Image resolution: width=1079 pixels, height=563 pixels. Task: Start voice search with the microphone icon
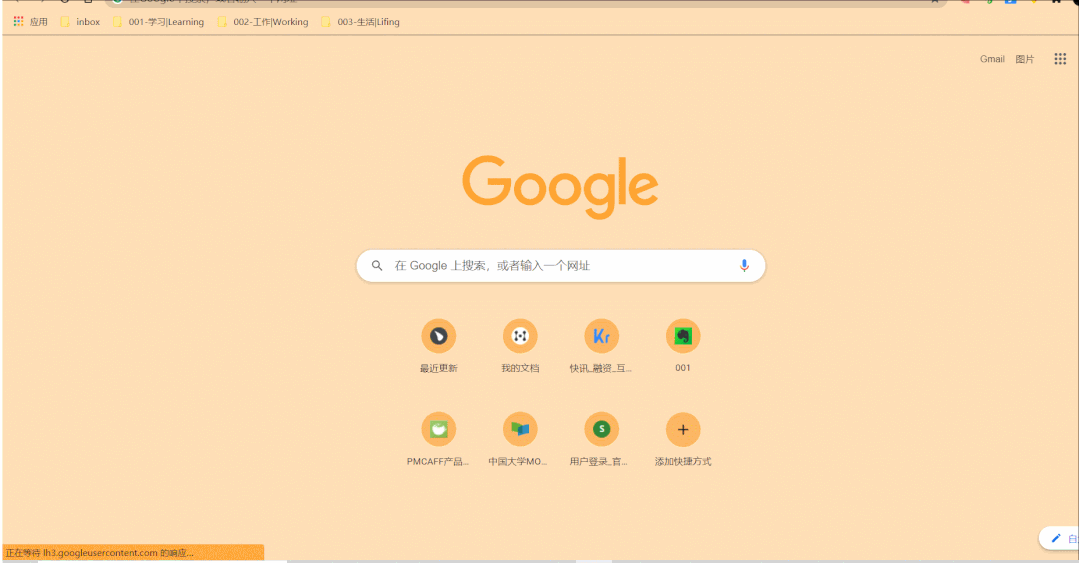pyautogui.click(x=744, y=266)
